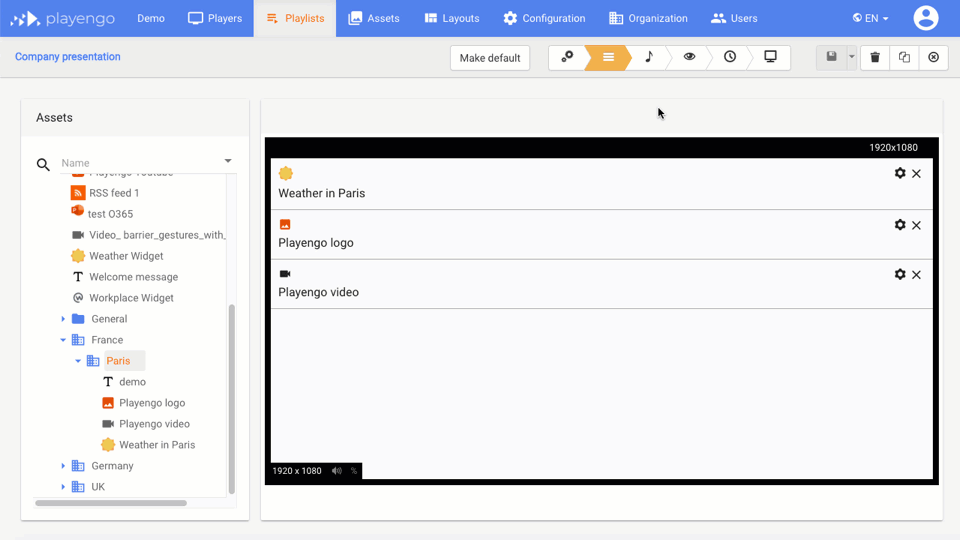The width and height of the screenshot is (960, 540).
Task: Click the asset tree vertical scrollbar
Action: [231, 399]
